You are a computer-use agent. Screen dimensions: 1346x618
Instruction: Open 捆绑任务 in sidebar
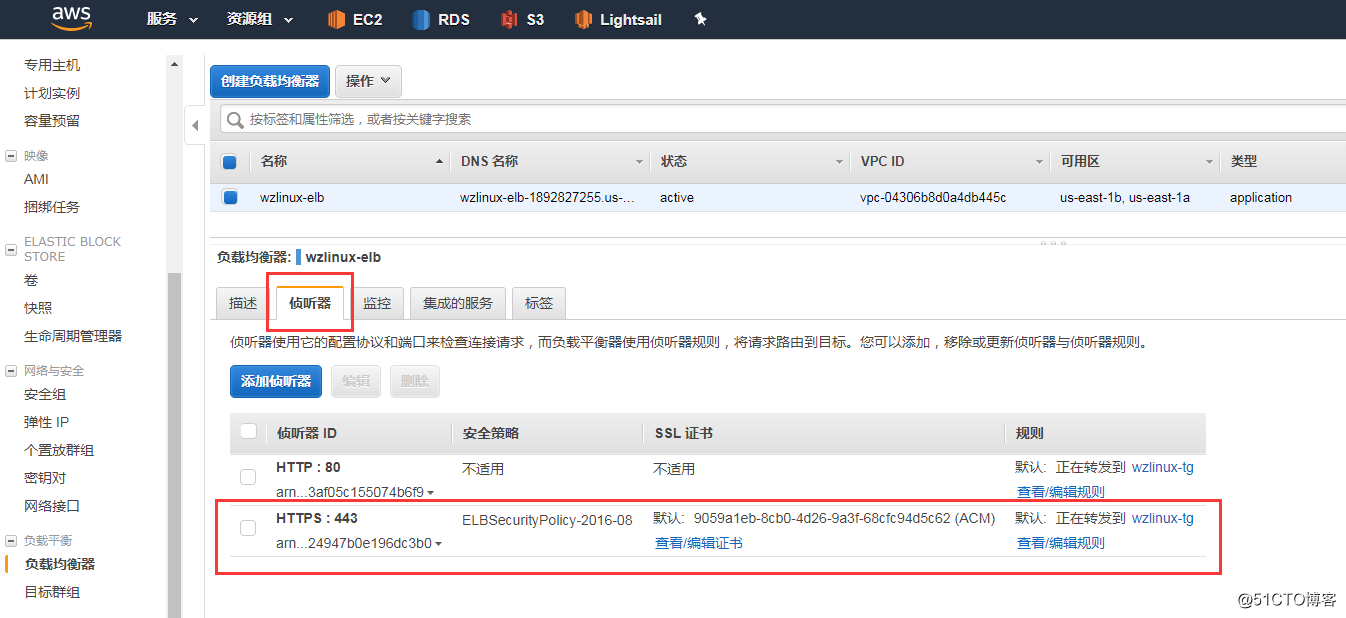click(x=52, y=207)
